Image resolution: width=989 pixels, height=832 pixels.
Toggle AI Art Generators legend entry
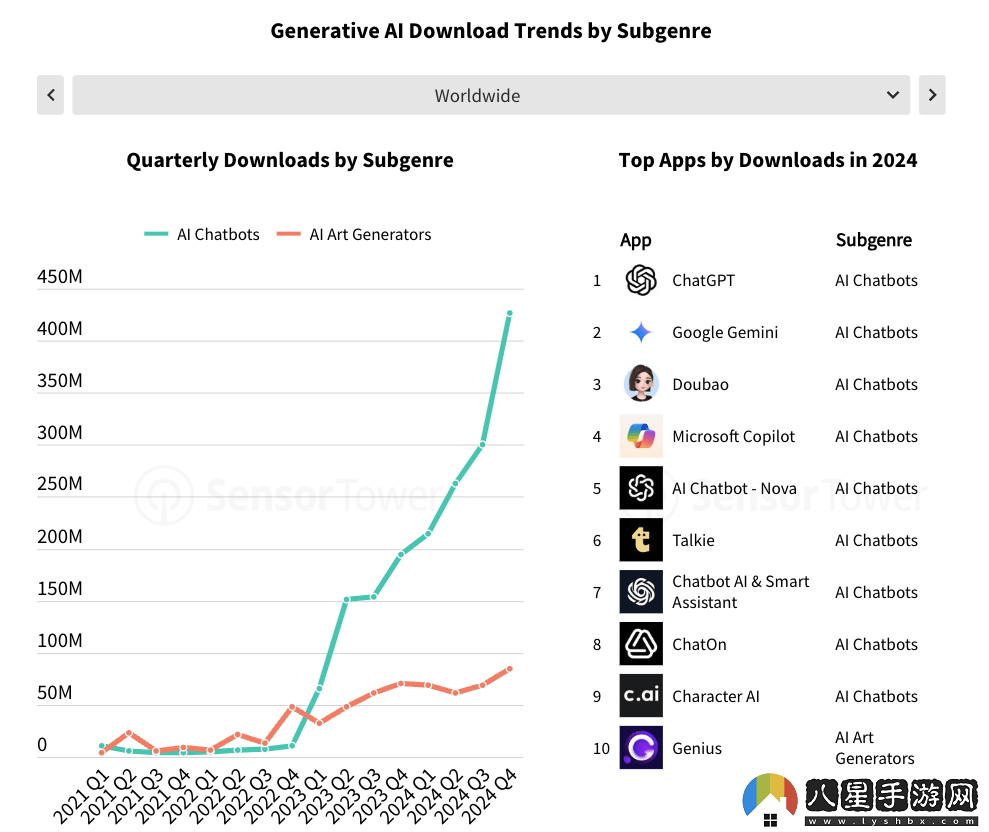[354, 235]
